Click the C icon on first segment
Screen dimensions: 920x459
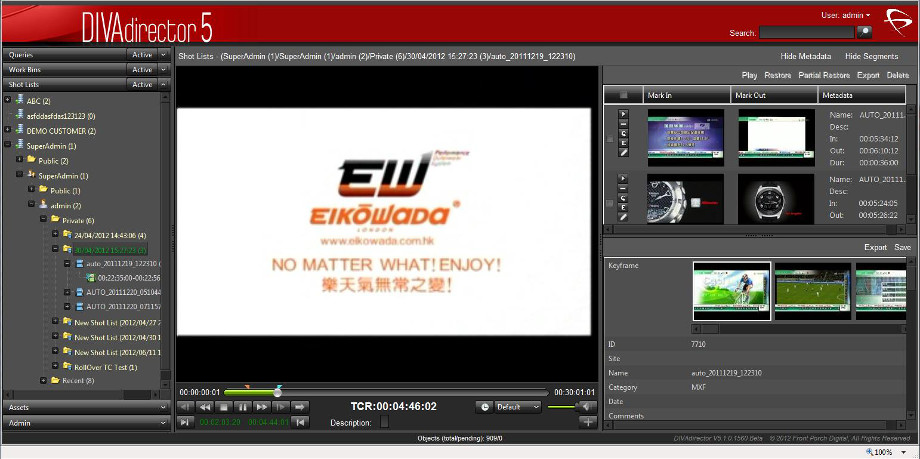[x=624, y=133]
